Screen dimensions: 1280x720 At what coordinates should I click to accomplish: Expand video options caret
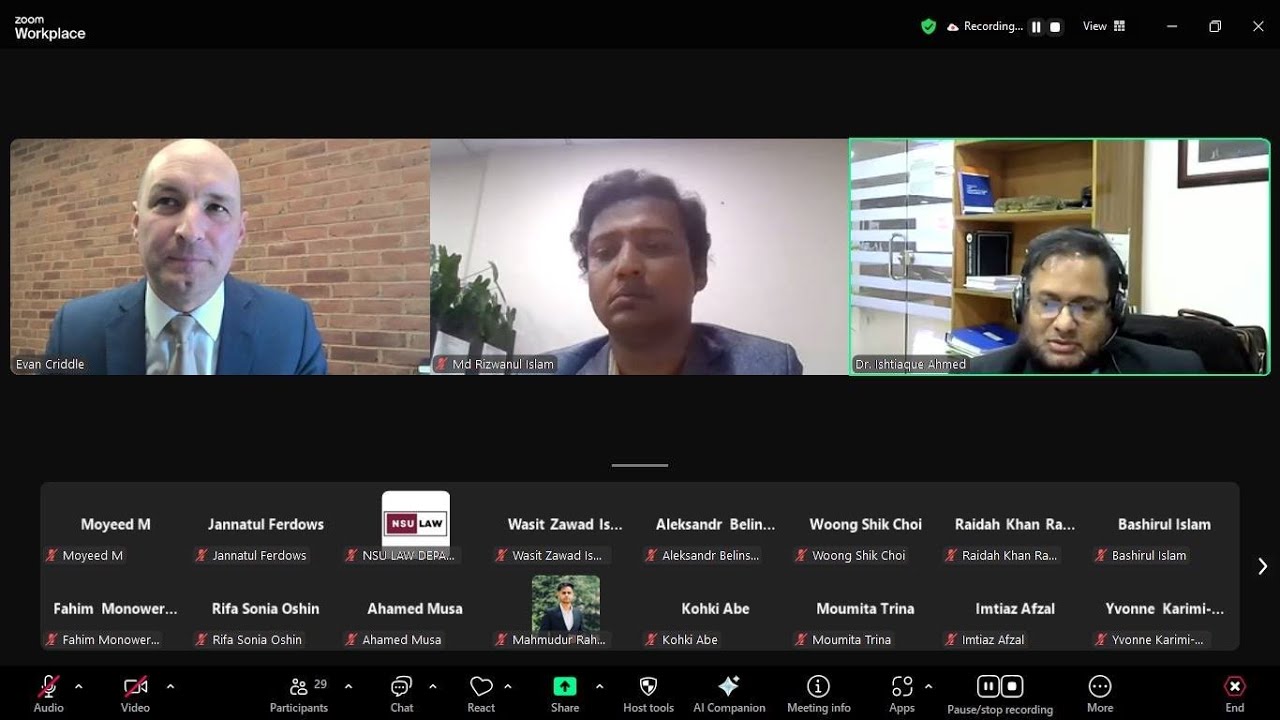coord(170,686)
